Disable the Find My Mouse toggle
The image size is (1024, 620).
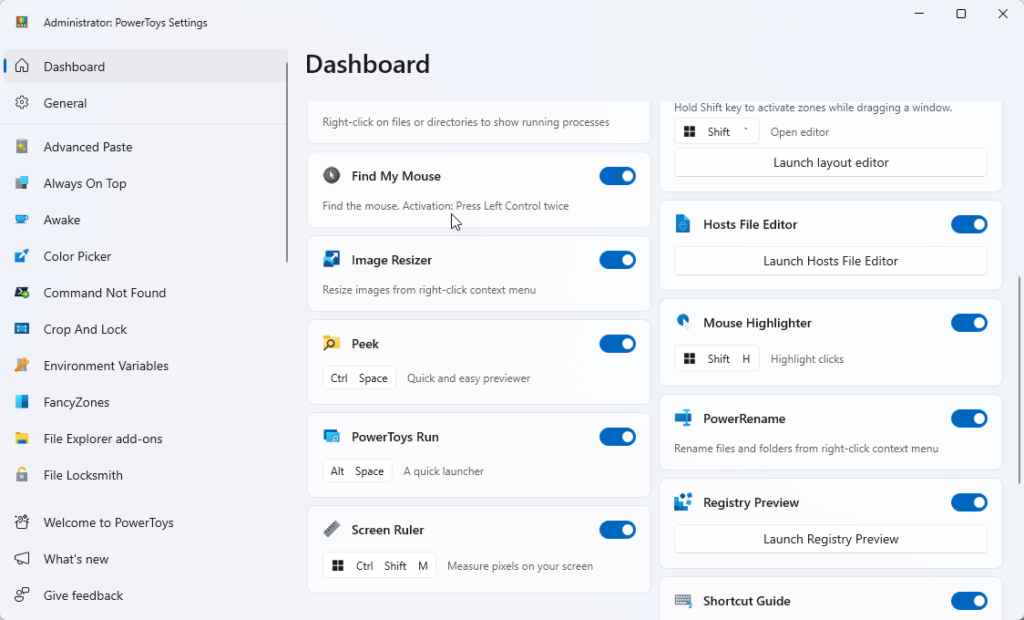(x=617, y=176)
